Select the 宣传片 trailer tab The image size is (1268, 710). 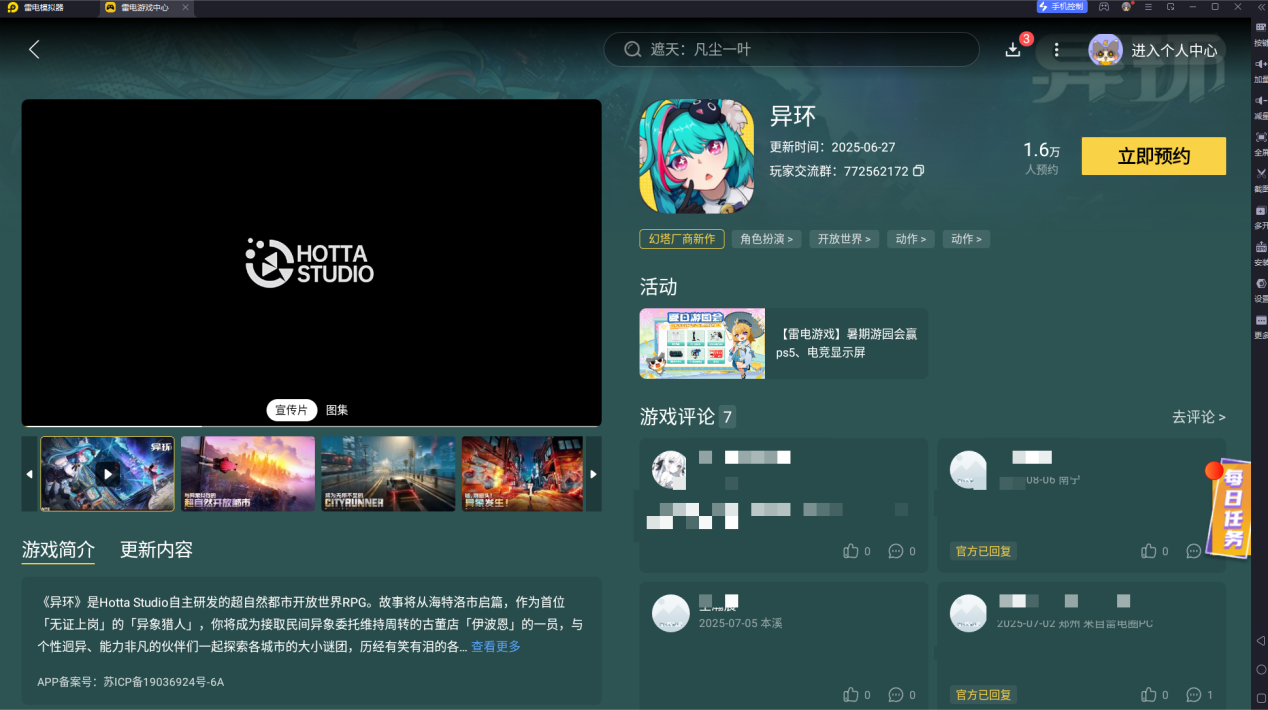coord(291,410)
